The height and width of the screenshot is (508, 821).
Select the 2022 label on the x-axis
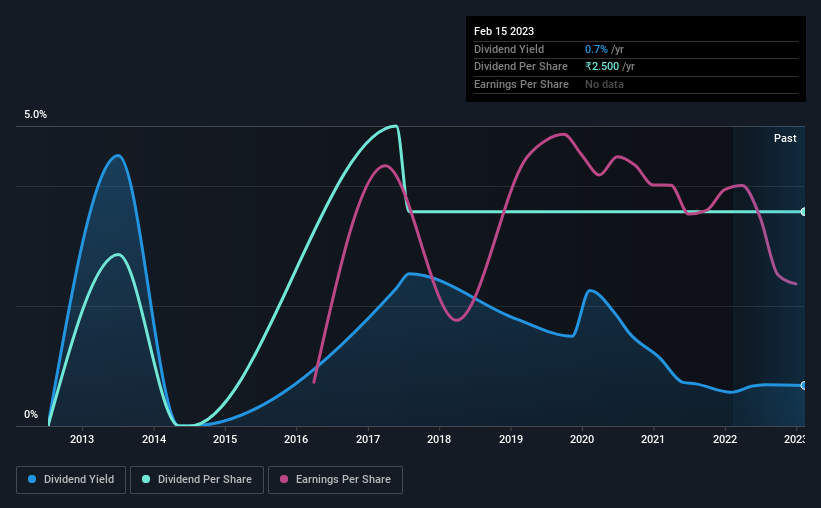point(725,439)
